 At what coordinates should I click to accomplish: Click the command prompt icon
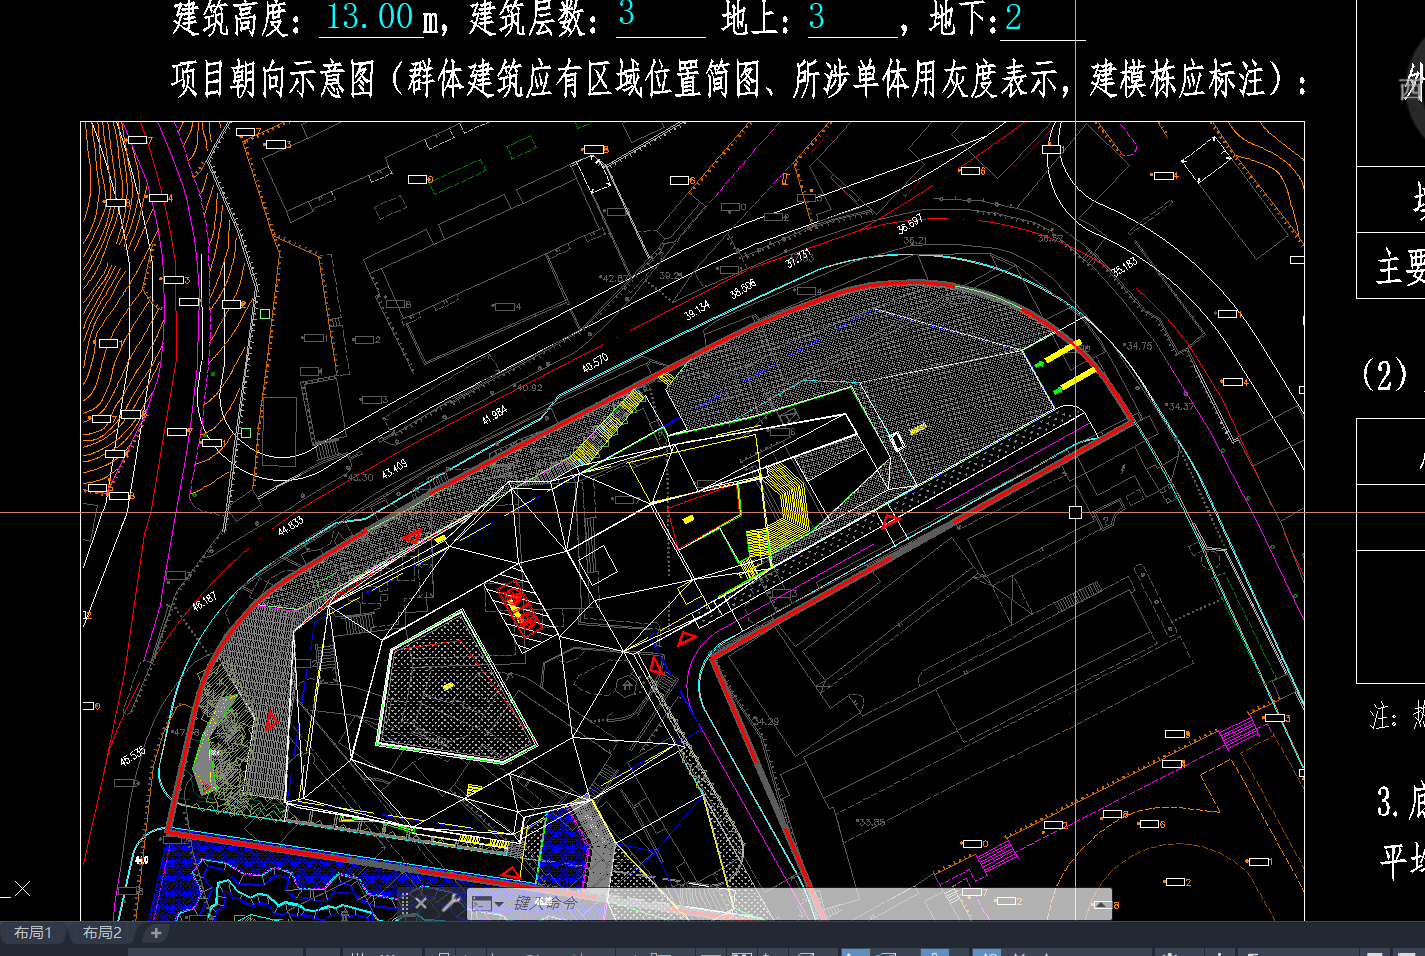(x=481, y=904)
